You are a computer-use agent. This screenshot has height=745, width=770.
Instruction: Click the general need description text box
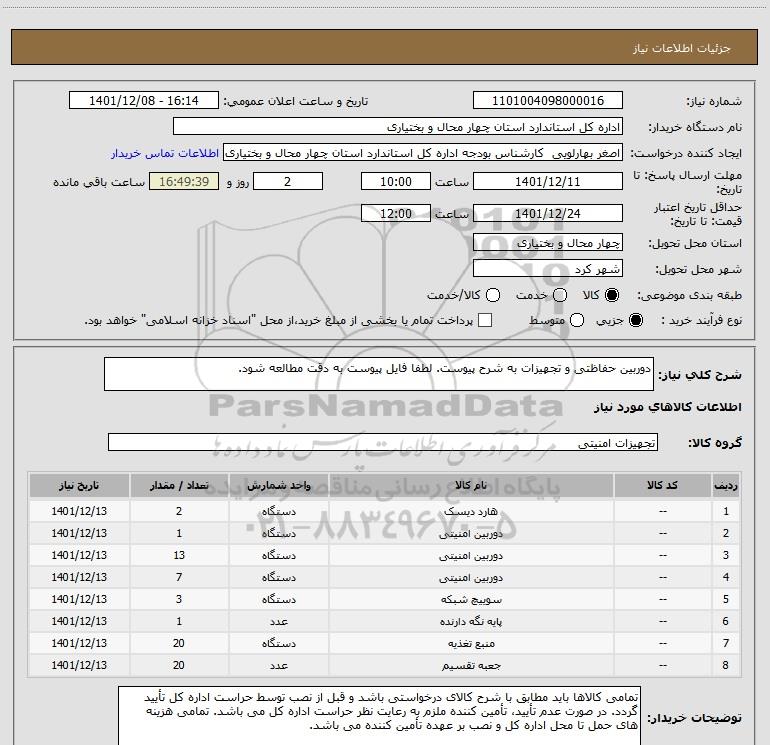point(379,374)
